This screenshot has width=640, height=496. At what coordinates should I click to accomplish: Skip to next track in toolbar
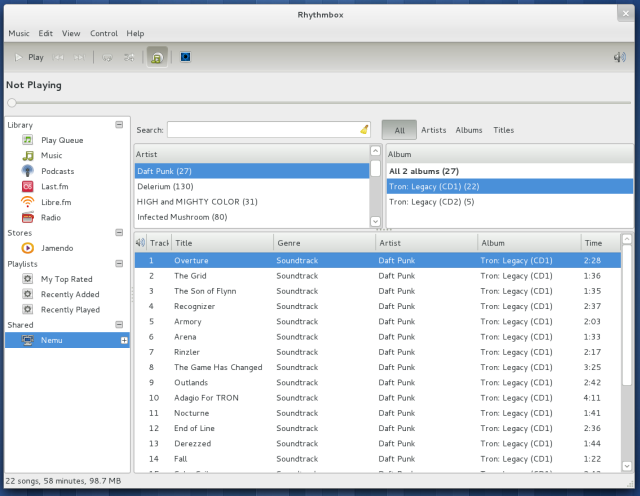click(x=79, y=58)
